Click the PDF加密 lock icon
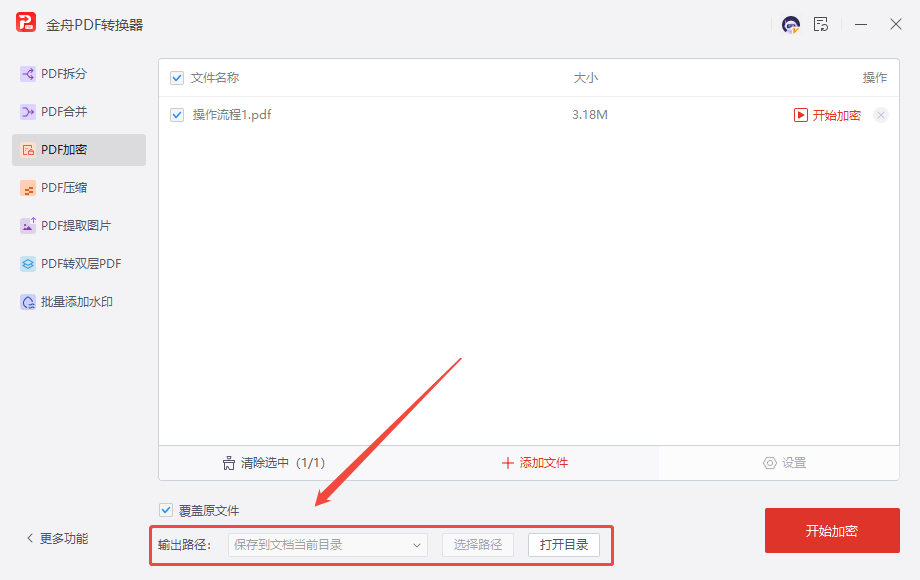Viewport: 920px width, 580px height. (28, 150)
